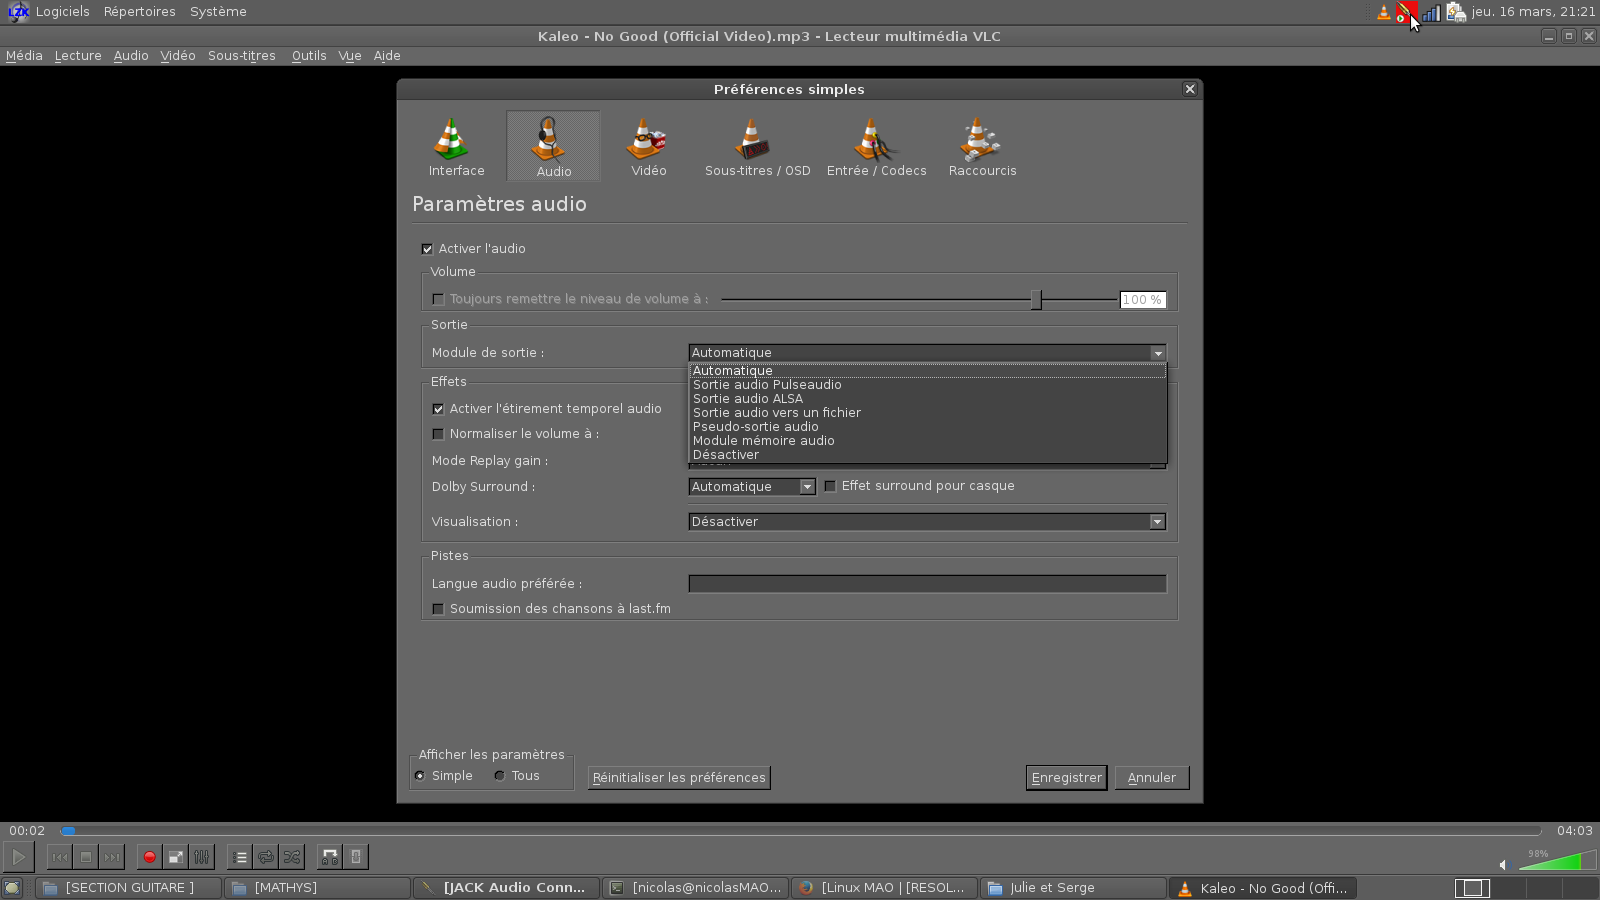The image size is (1600, 900).
Task: Click the VLC cone tray icon
Action: tap(1384, 12)
